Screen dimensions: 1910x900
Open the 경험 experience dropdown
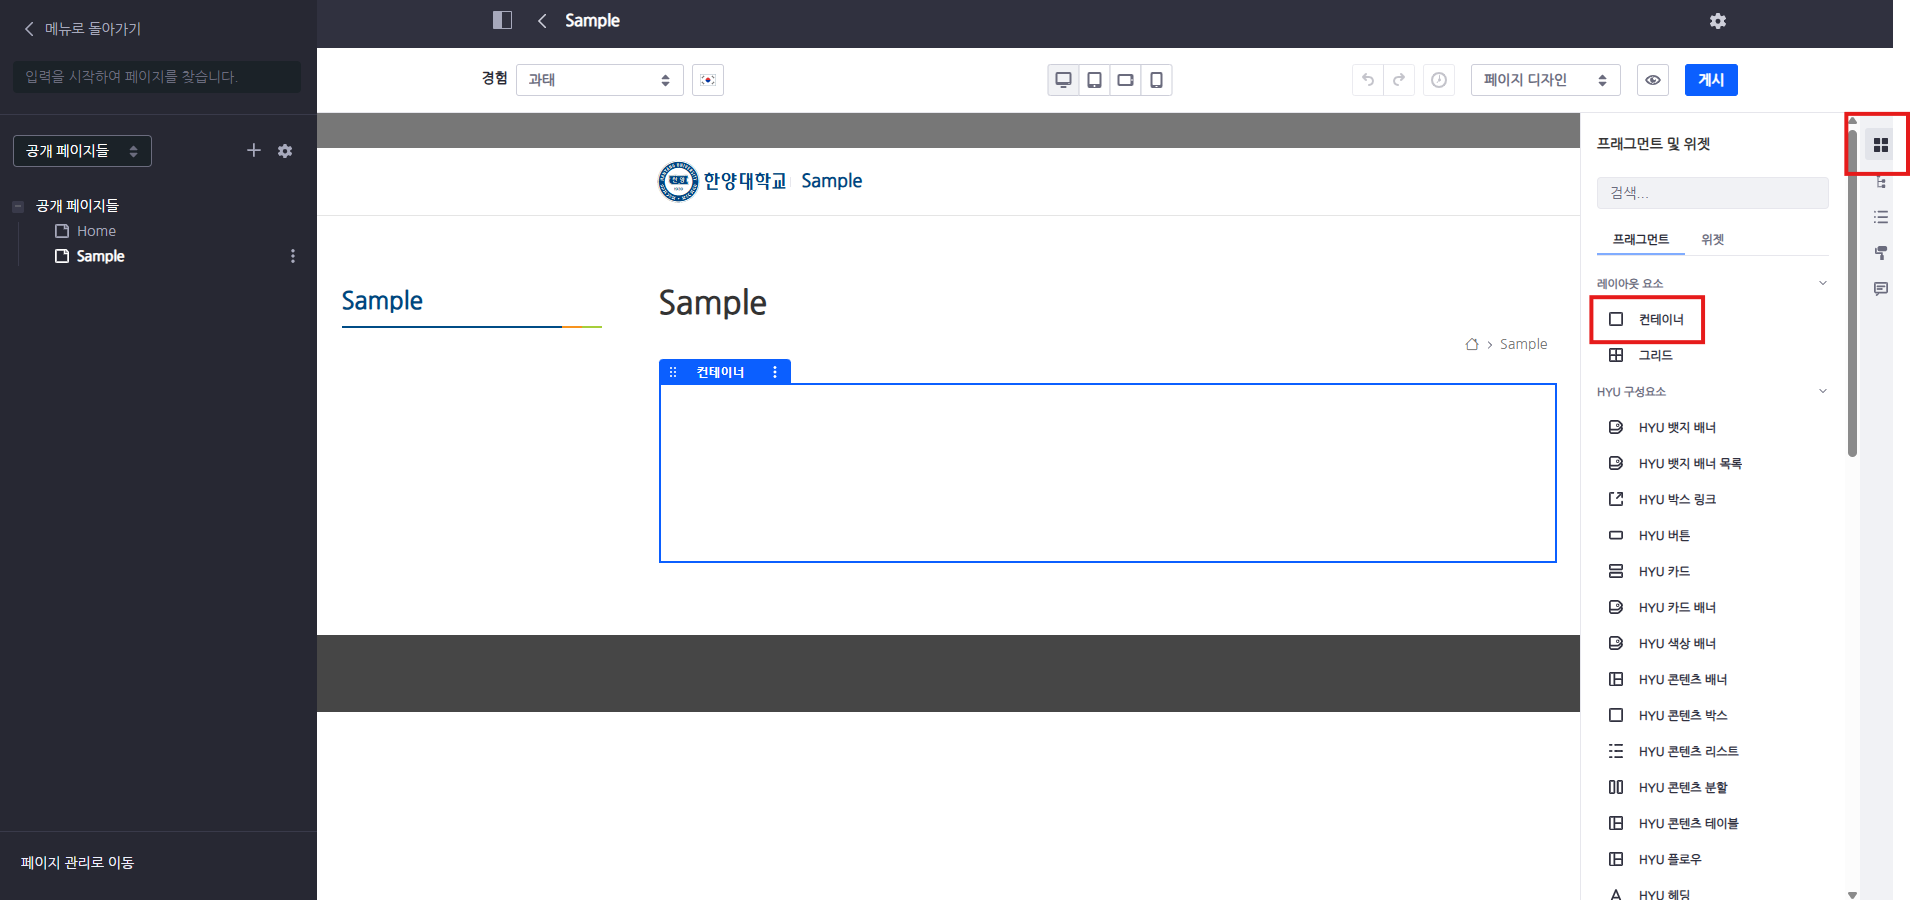click(599, 80)
